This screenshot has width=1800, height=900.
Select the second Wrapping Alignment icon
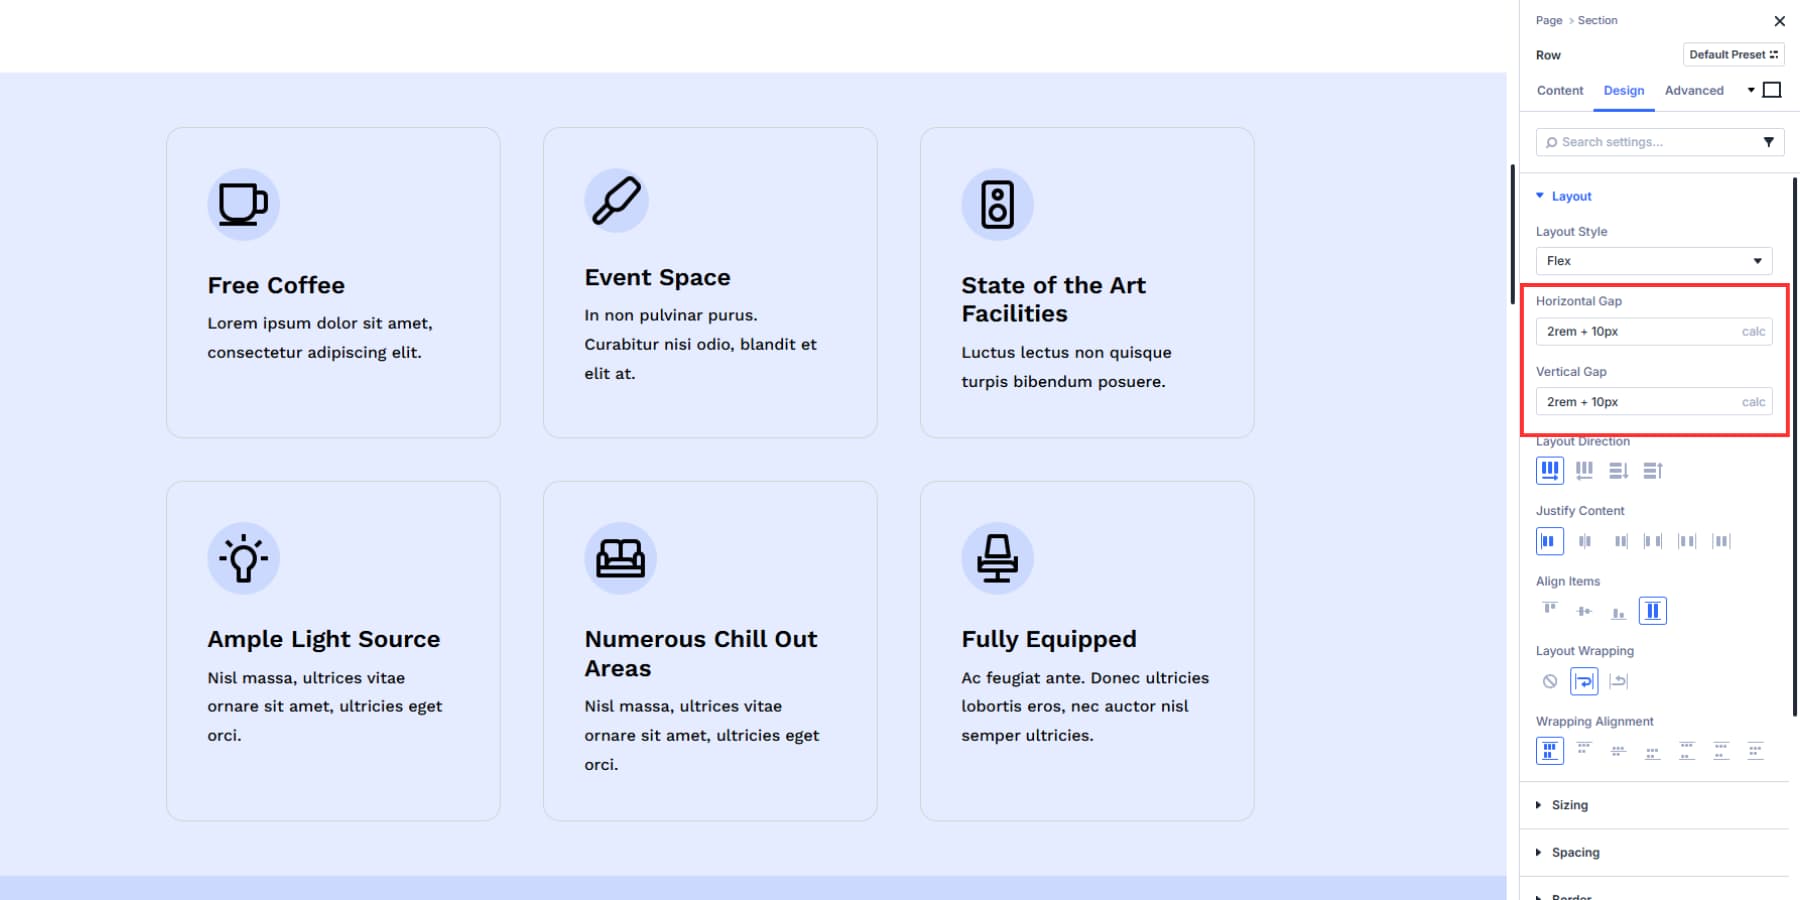1584,750
